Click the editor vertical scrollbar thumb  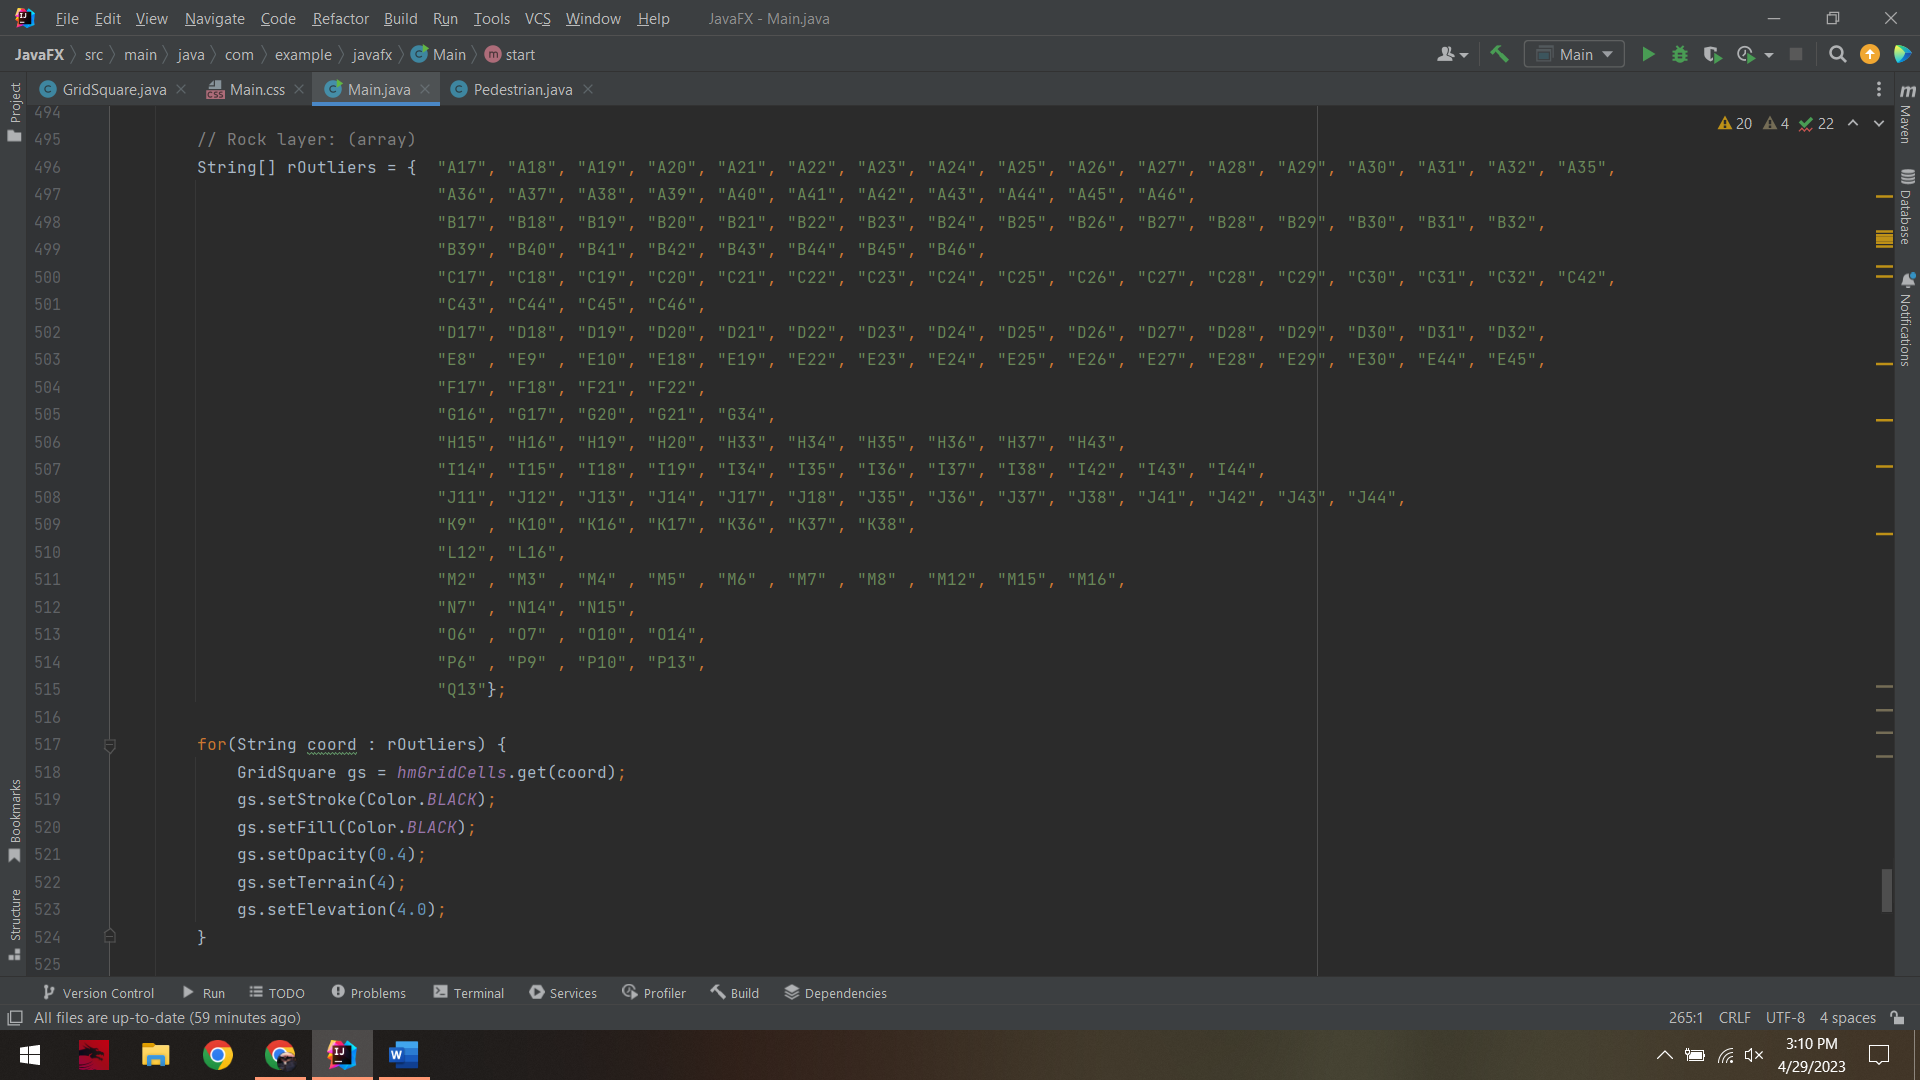[1886, 890]
